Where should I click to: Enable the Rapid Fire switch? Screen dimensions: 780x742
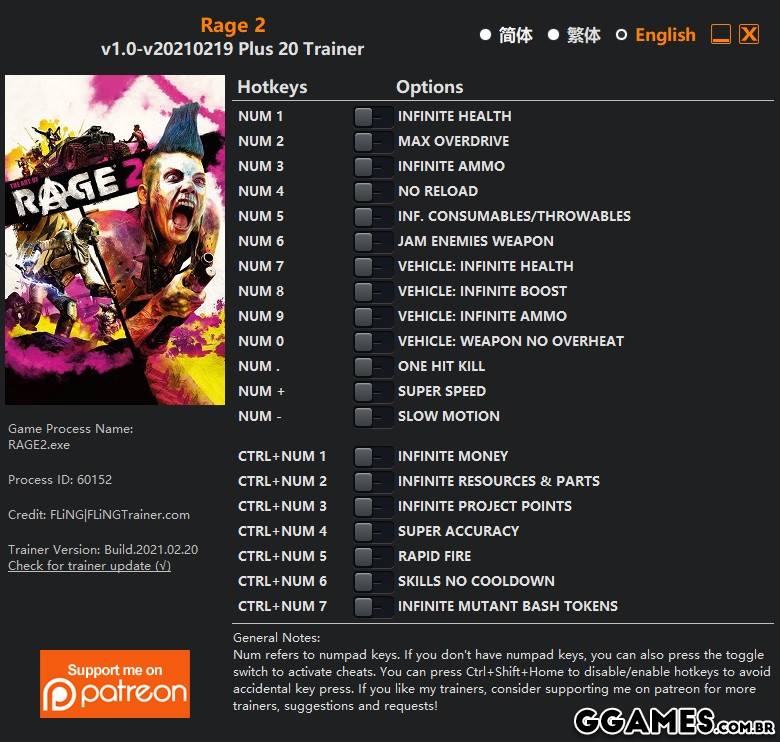point(373,556)
